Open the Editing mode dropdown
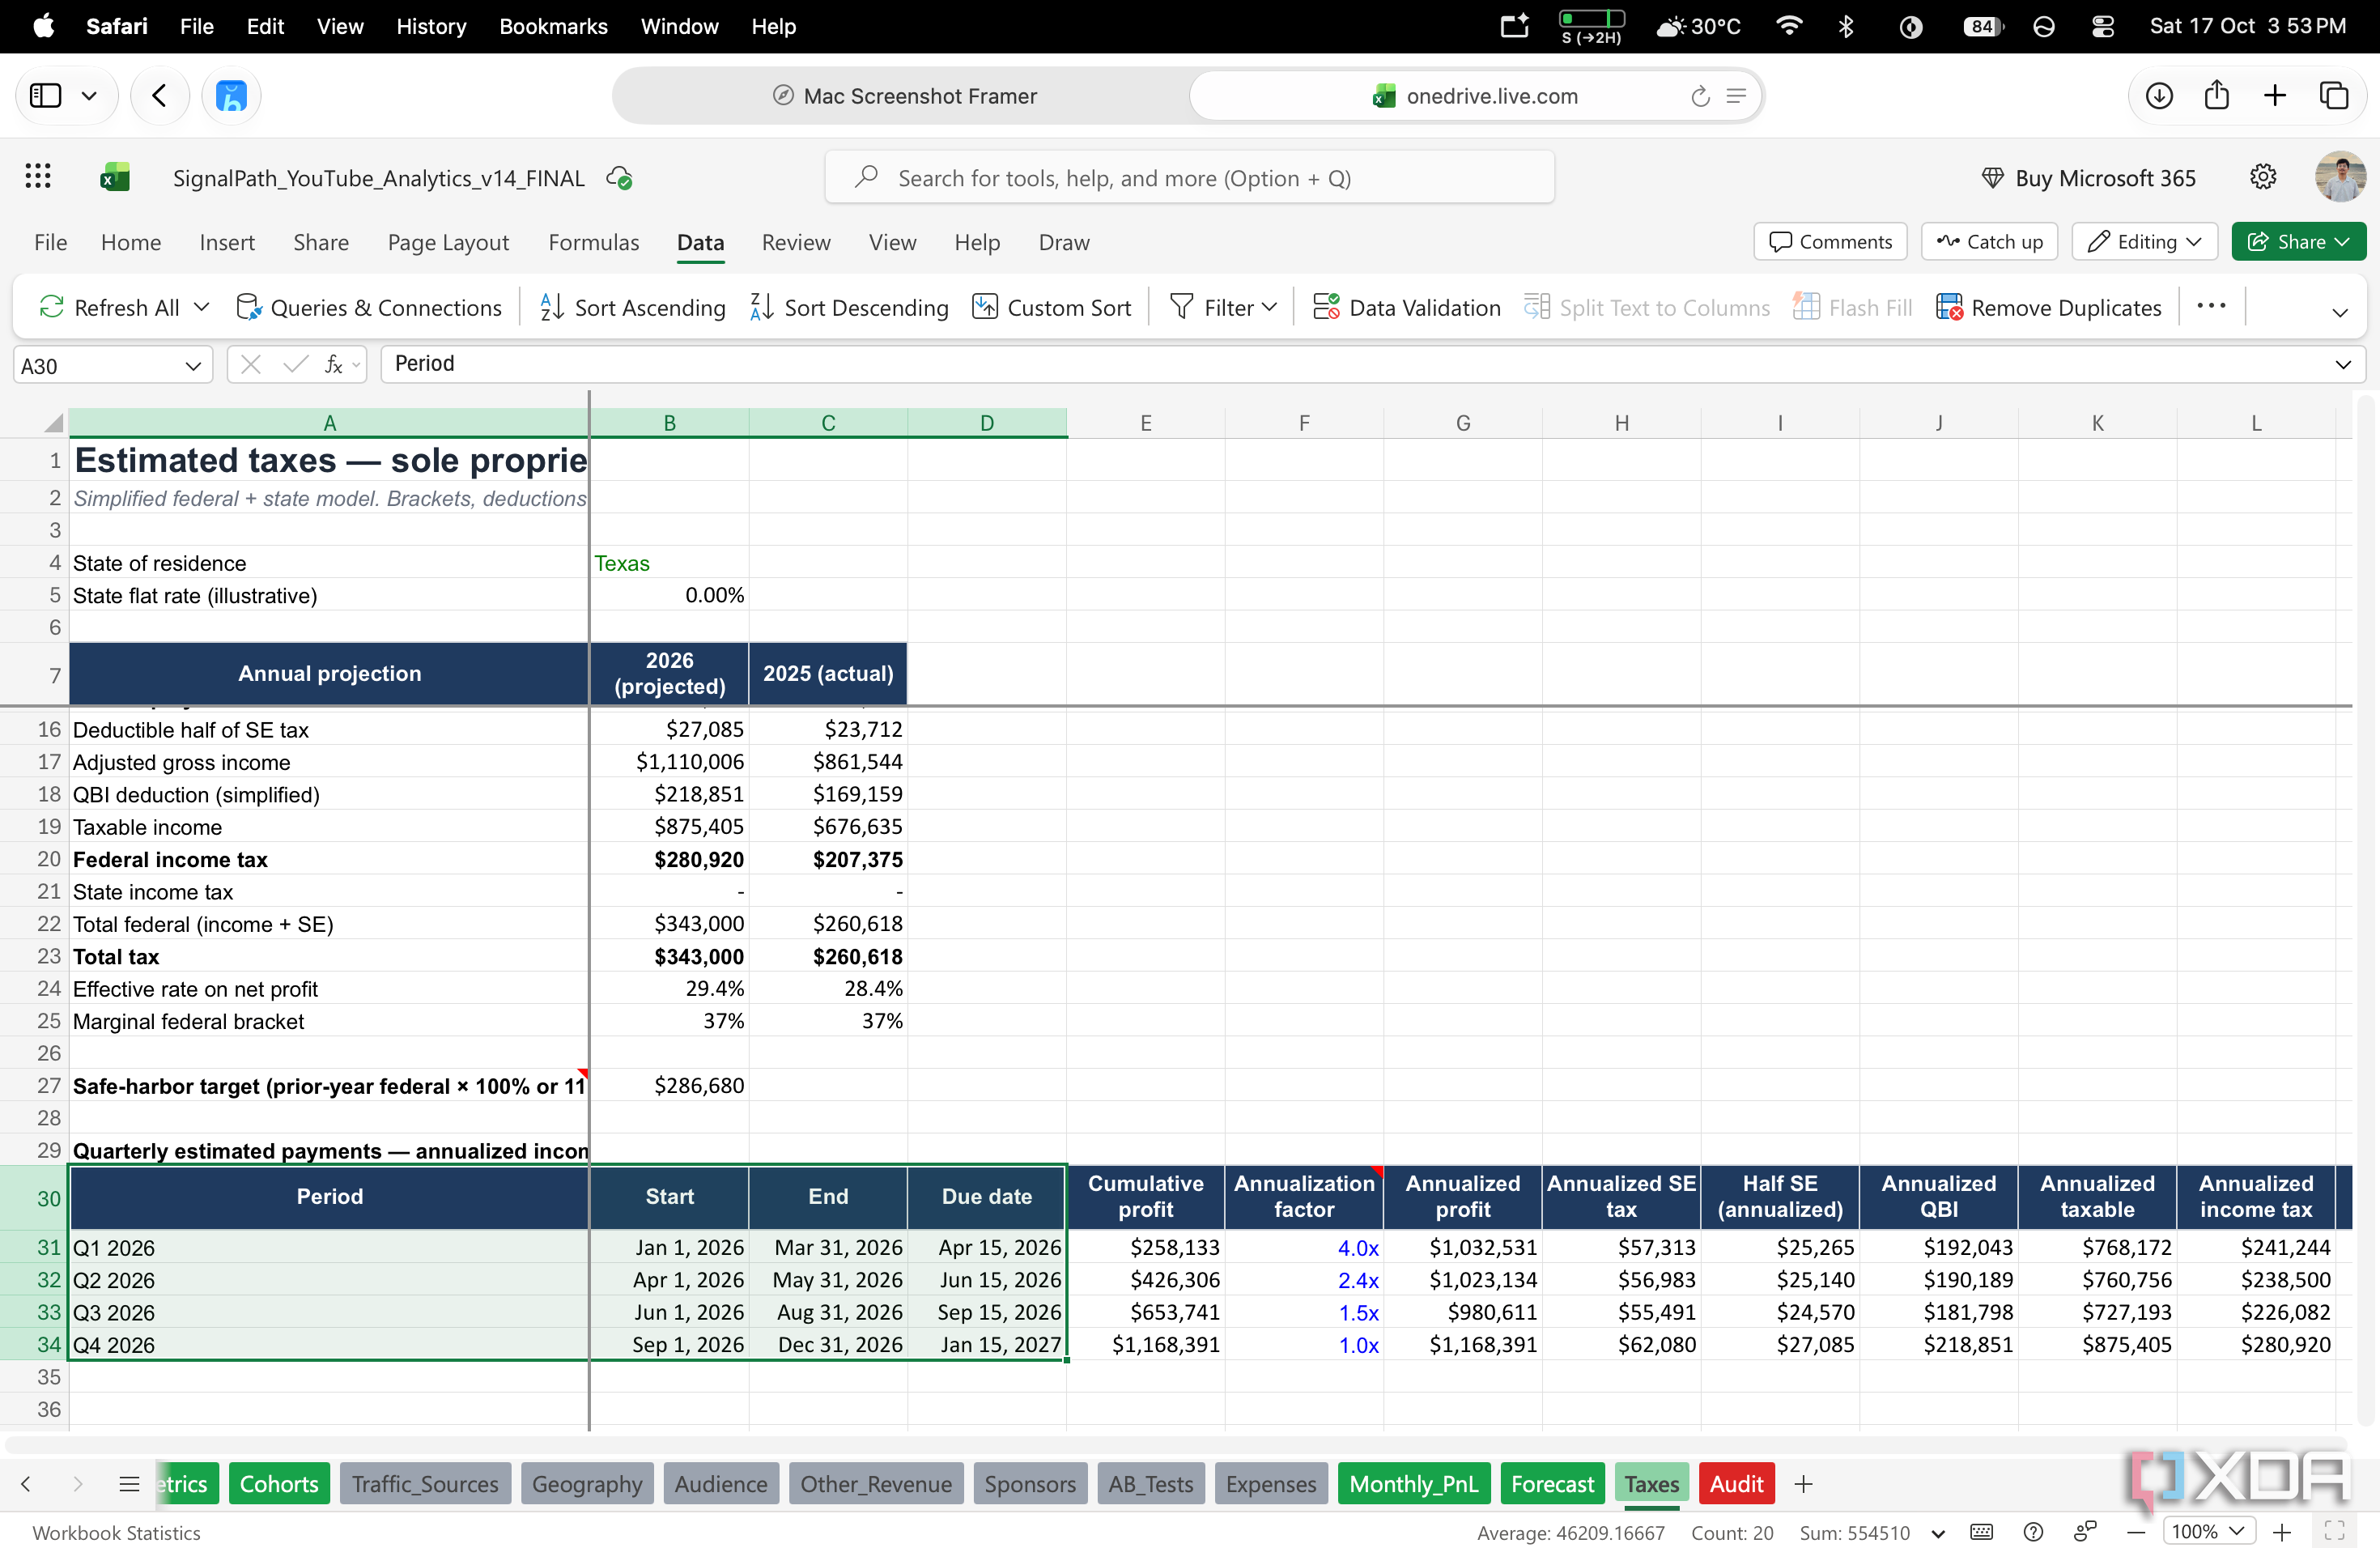Image resolution: width=2380 pixels, height=1548 pixels. tap(2144, 242)
